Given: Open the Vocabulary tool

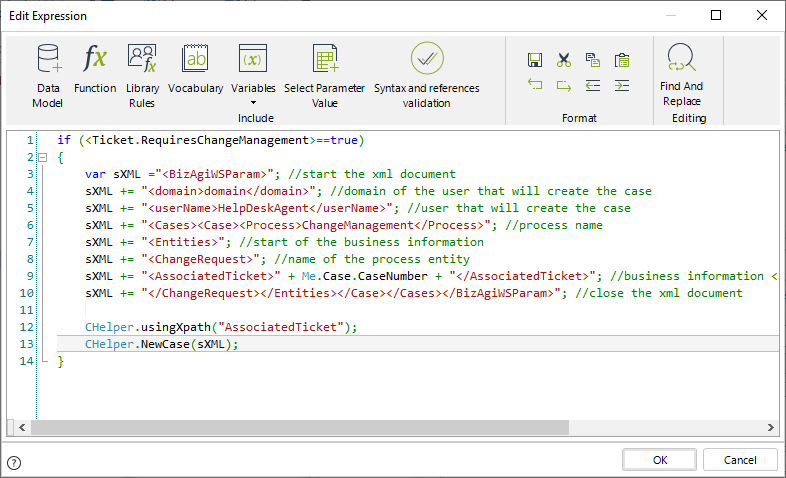Looking at the screenshot, I should coord(195,69).
